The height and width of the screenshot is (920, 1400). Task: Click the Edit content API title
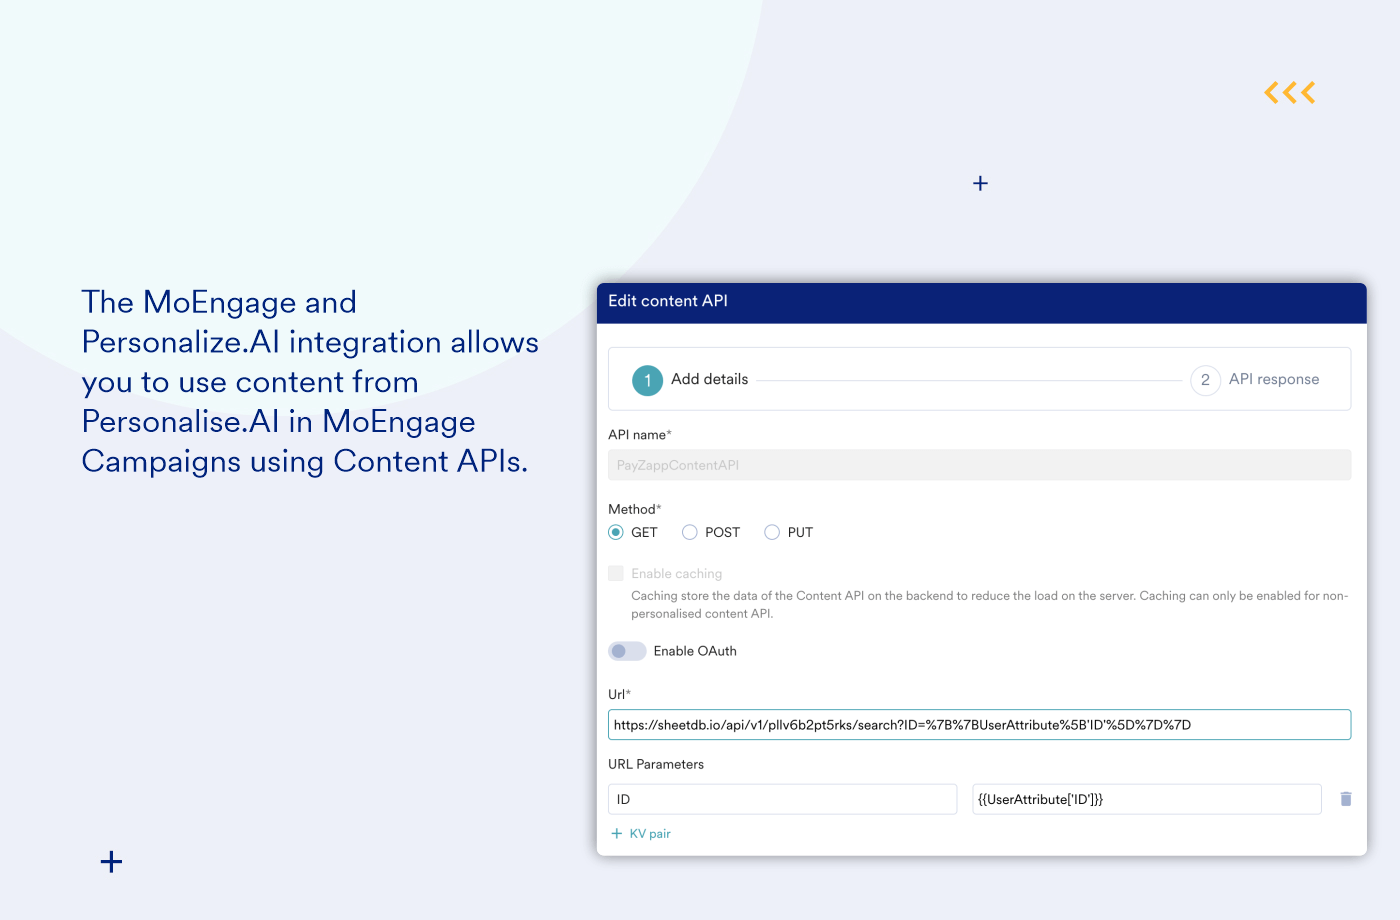tap(668, 301)
